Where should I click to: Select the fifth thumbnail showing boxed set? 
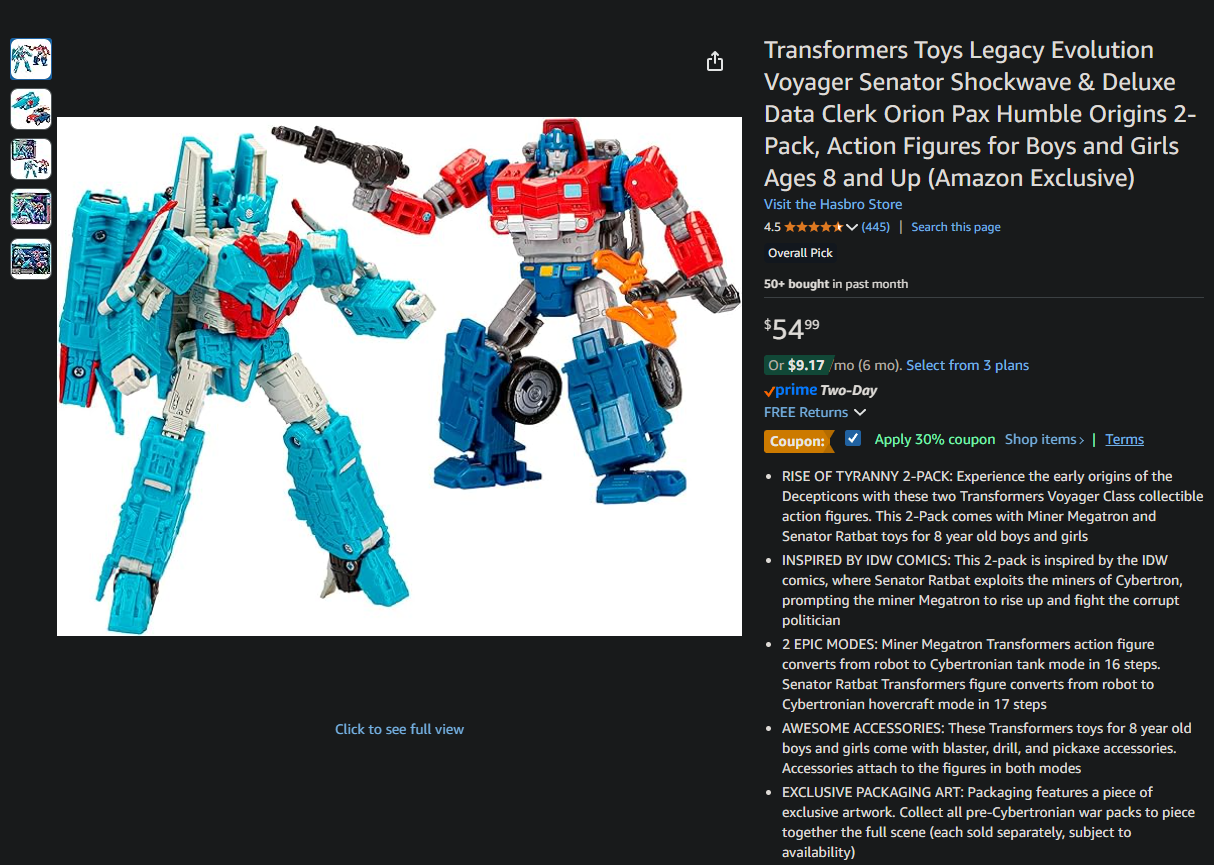[x=31, y=259]
